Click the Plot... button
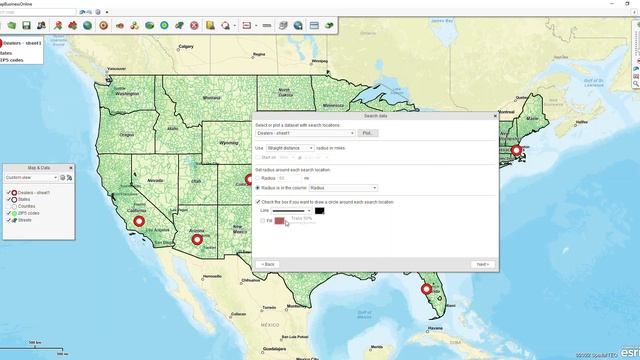This screenshot has height=360, width=640. (x=368, y=133)
